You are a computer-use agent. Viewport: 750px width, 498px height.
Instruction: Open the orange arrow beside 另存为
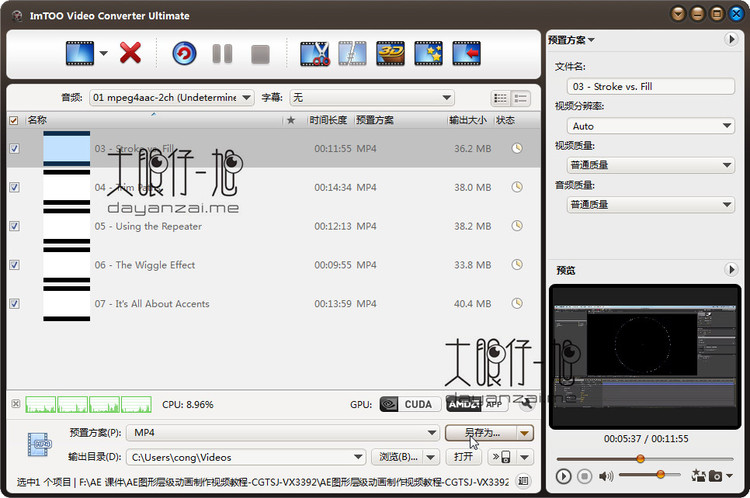point(525,433)
